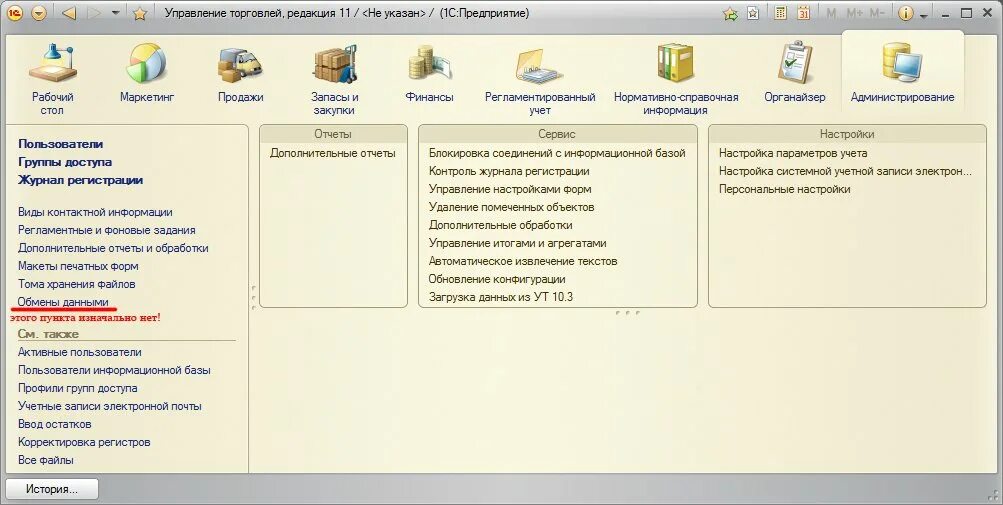
Task: Open Загрузка данных из УТ 10.3
Action: 501,296
